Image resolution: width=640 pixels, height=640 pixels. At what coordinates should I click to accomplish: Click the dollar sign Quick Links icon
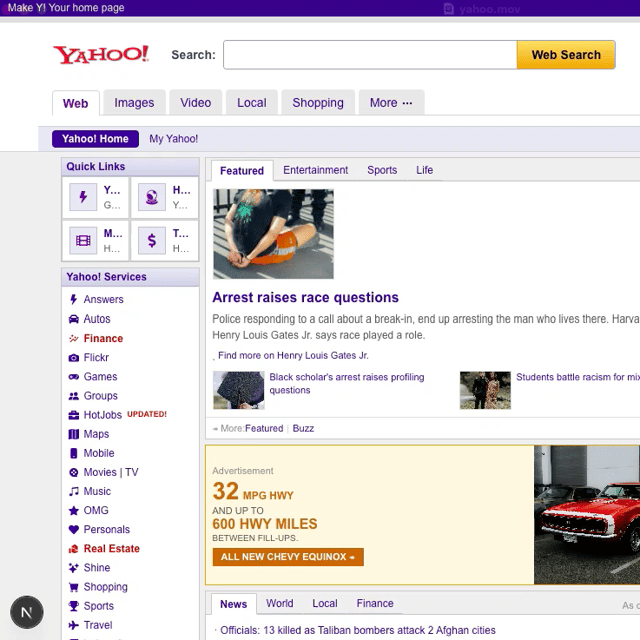(x=152, y=240)
